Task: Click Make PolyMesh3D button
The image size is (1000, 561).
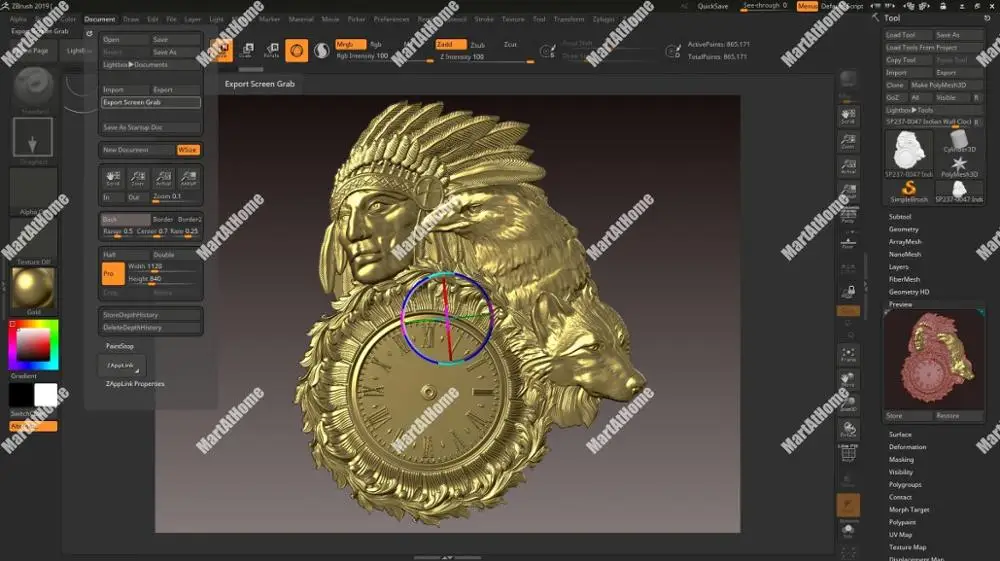Action: pos(945,85)
